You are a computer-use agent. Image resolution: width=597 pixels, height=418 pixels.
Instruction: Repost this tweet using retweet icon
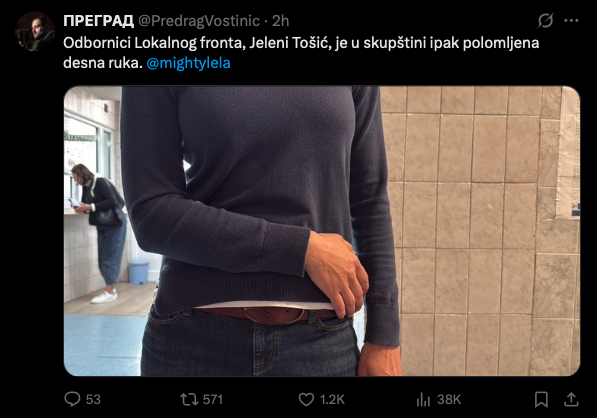point(189,399)
